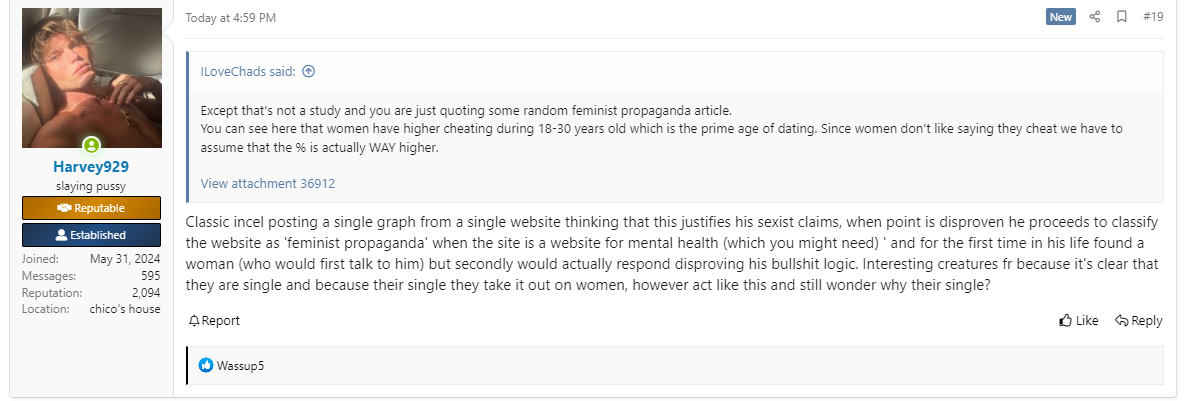The width and height of the screenshot is (1185, 401).
Task: Click the up-arrow icon beside ILoveChads said
Action: pos(308,71)
